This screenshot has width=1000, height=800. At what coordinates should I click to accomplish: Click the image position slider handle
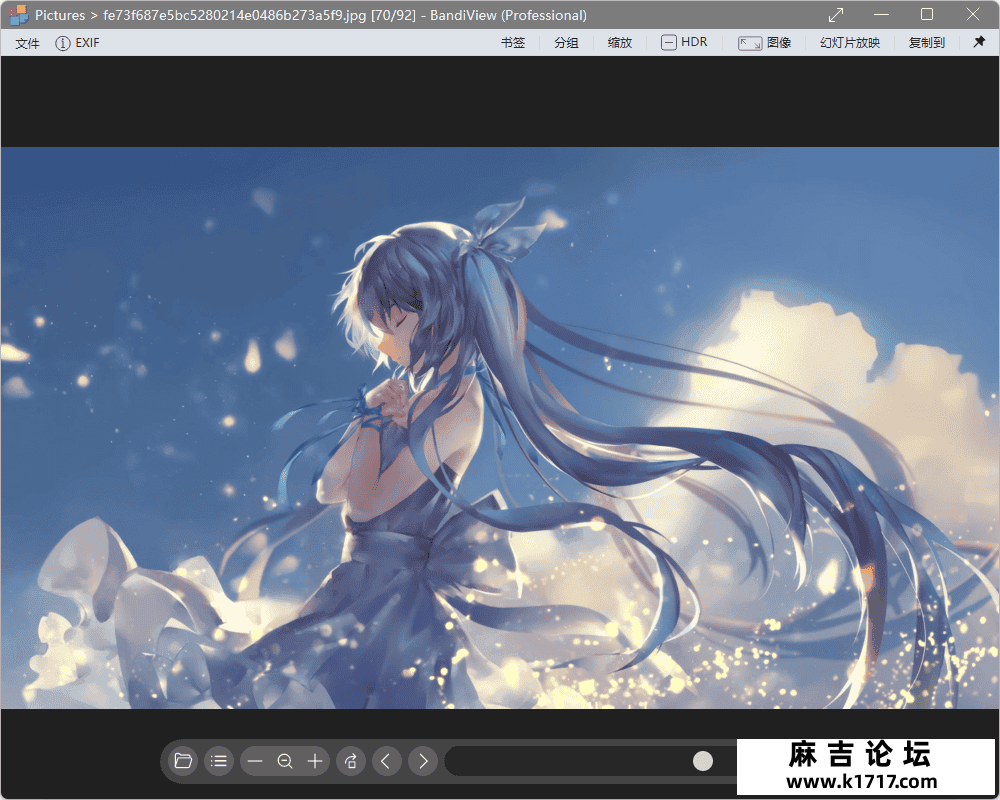point(703,761)
